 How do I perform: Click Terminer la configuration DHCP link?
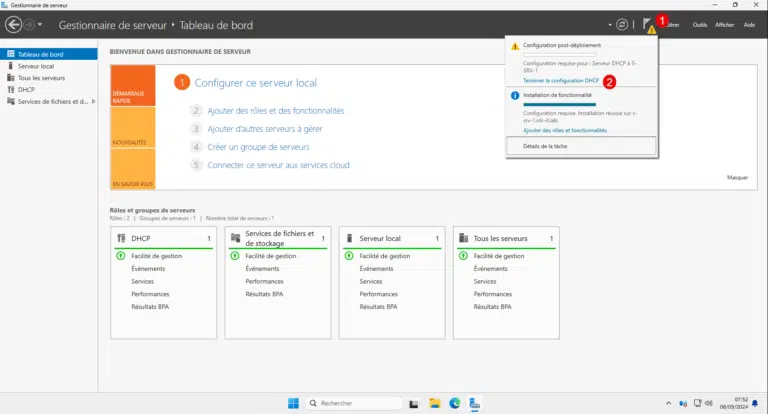(x=561, y=80)
